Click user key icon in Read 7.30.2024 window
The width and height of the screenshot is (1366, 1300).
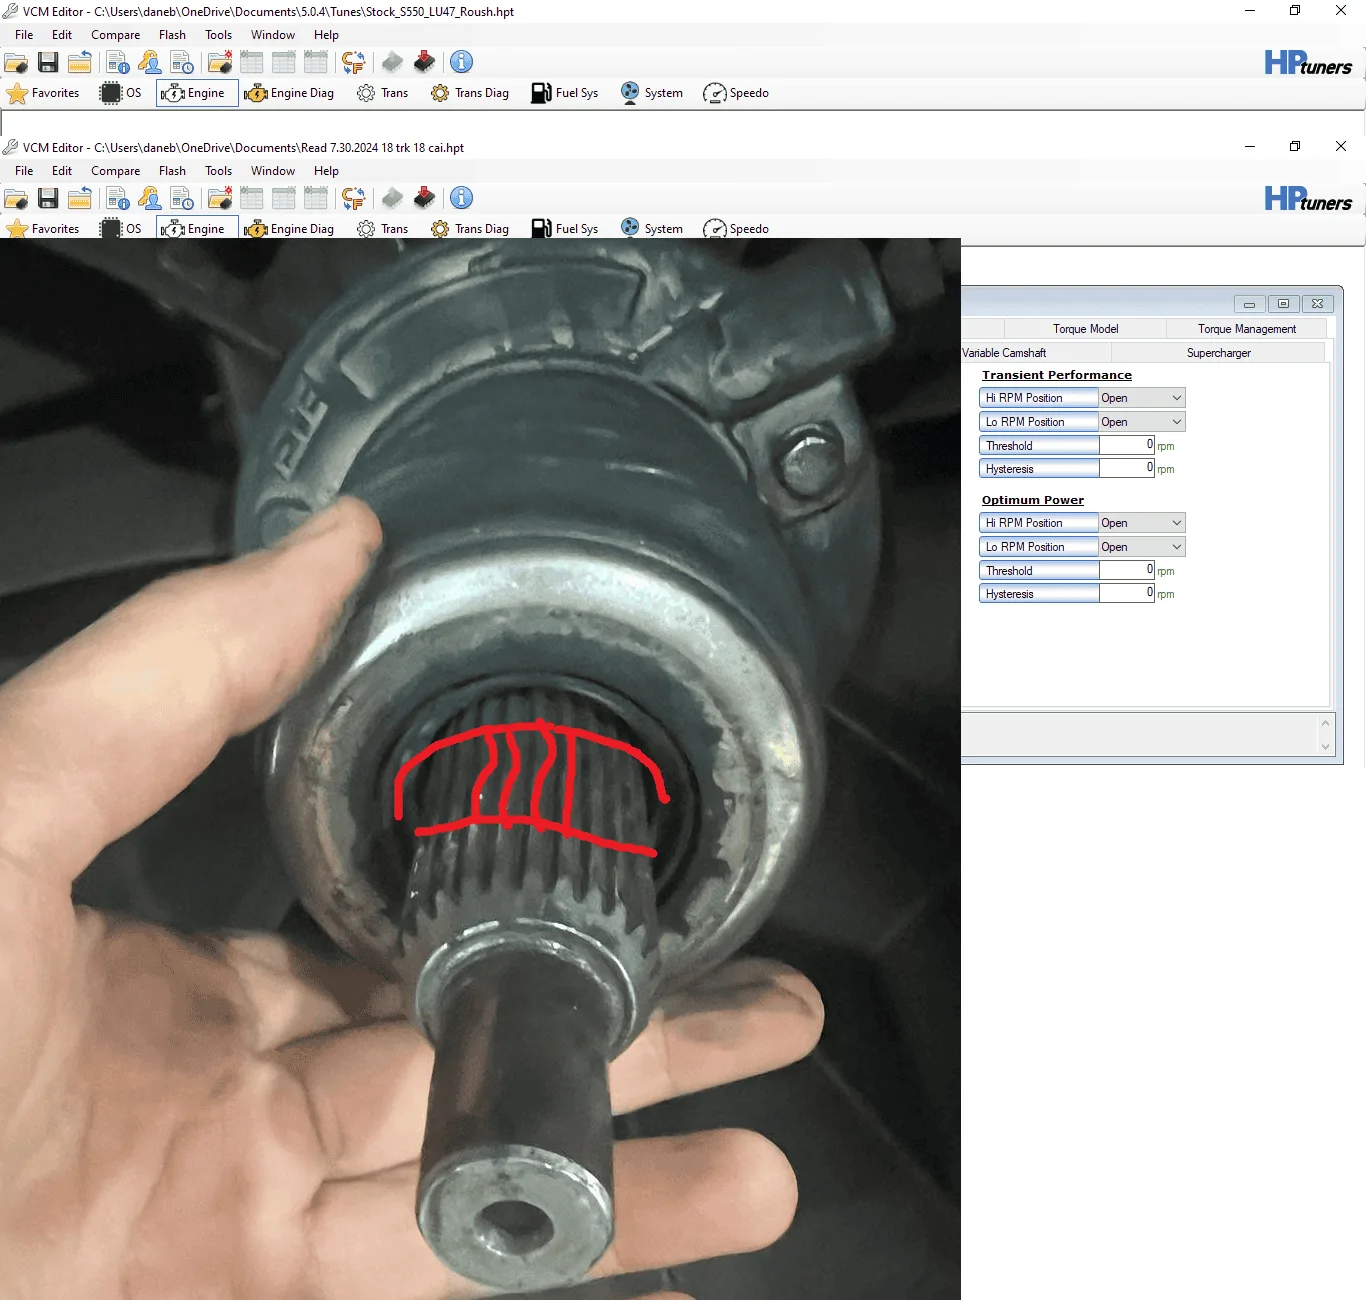(150, 198)
